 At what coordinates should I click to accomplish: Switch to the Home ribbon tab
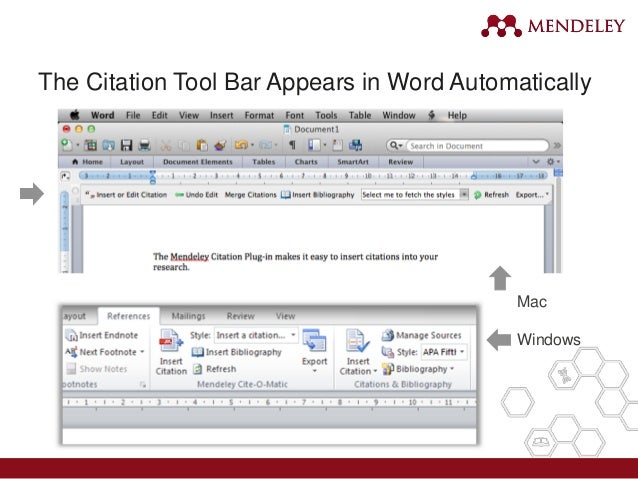(x=87, y=162)
